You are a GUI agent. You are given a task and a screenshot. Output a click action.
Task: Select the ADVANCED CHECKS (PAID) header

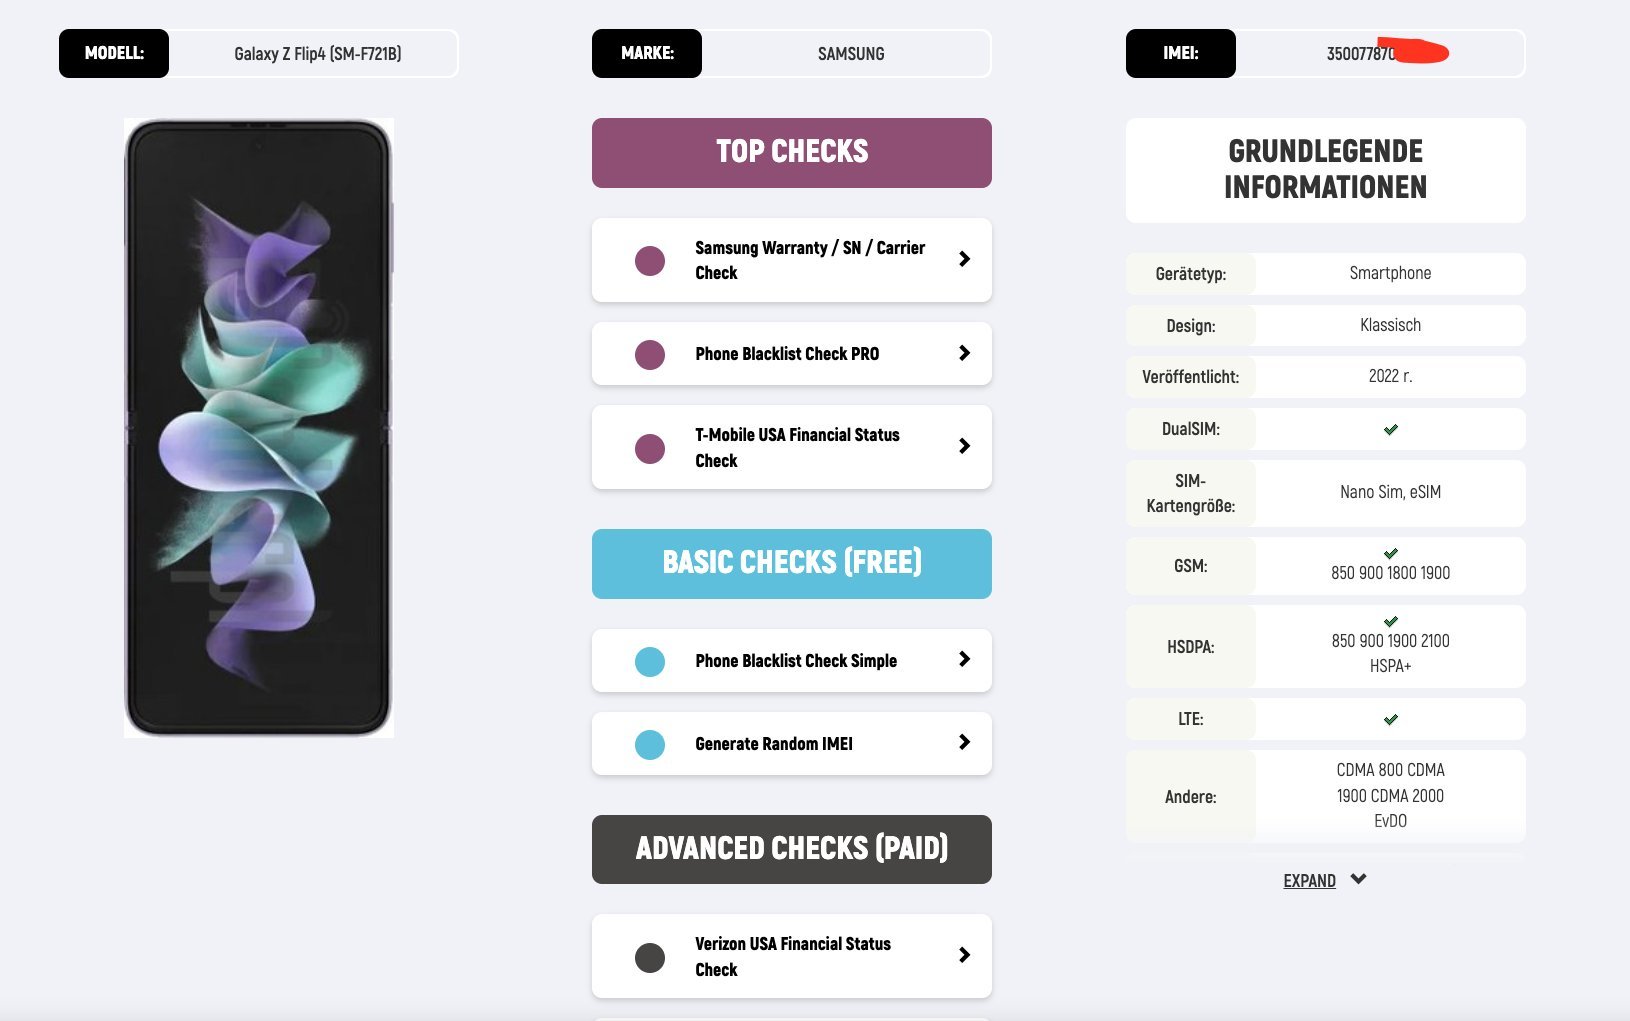tap(791, 849)
